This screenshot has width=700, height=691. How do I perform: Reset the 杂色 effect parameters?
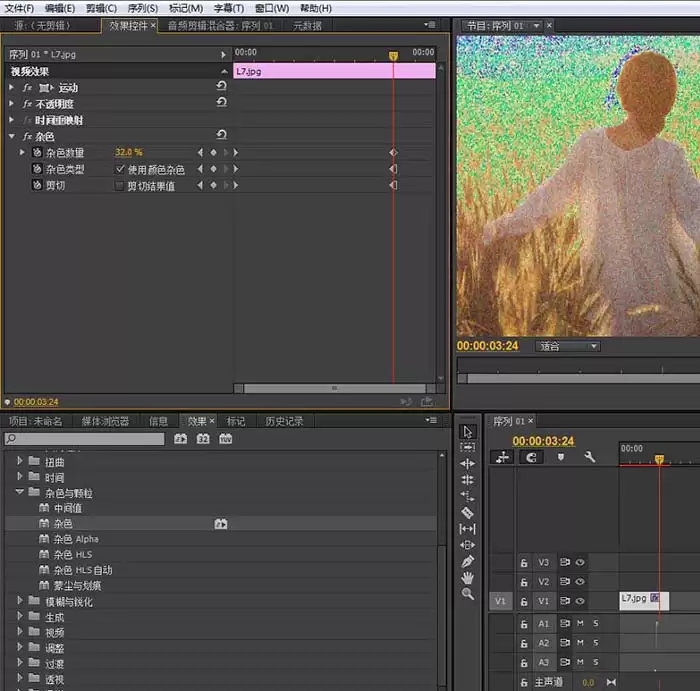(x=221, y=135)
